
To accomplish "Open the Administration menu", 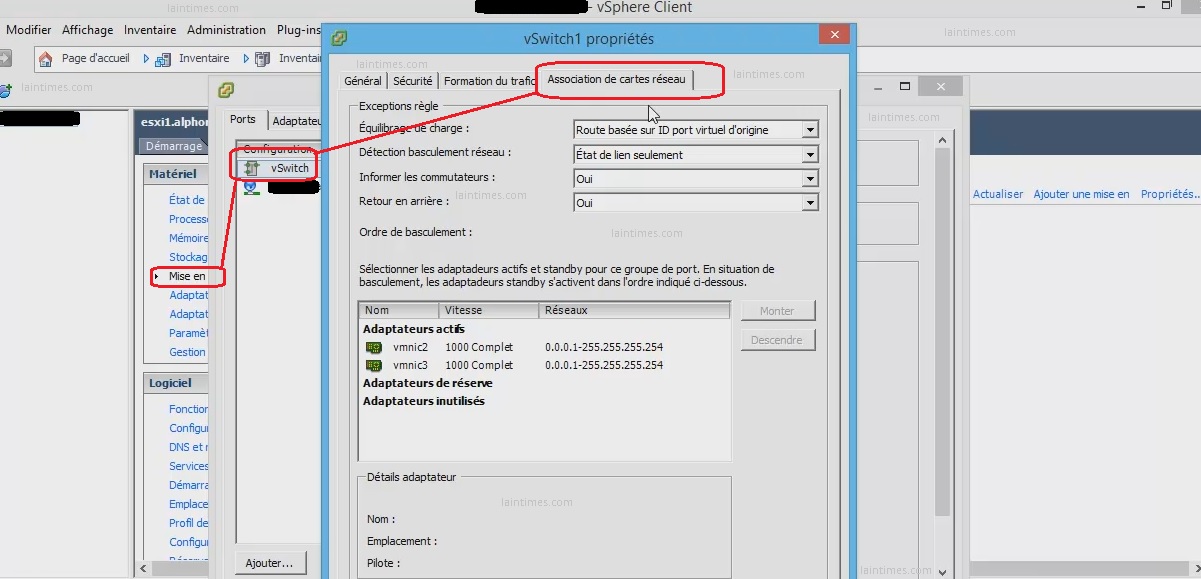I will (226, 30).
